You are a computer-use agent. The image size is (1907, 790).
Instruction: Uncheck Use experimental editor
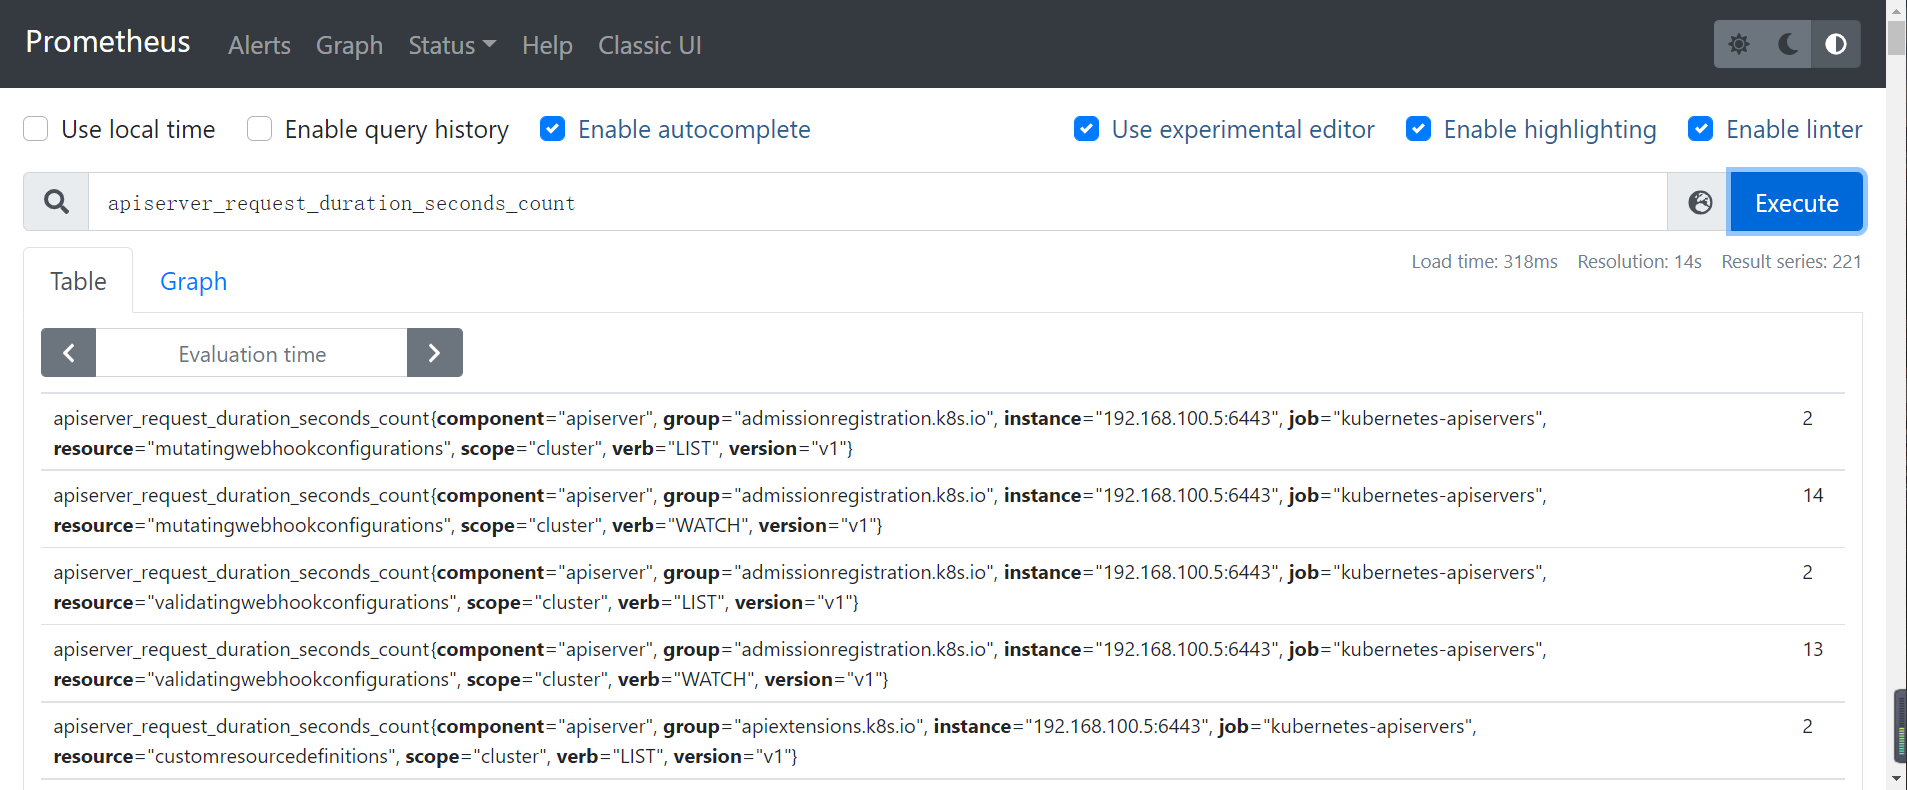[1087, 129]
